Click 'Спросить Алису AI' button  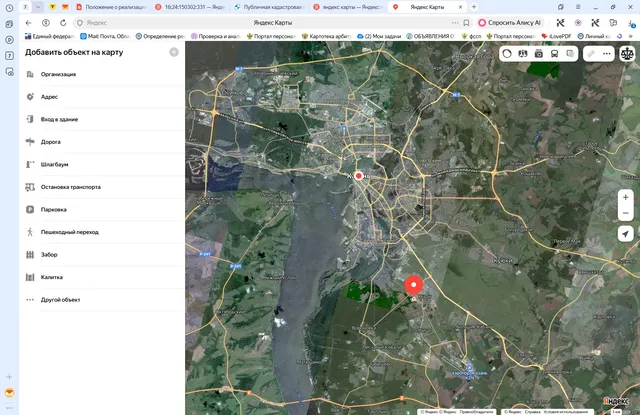tap(510, 23)
